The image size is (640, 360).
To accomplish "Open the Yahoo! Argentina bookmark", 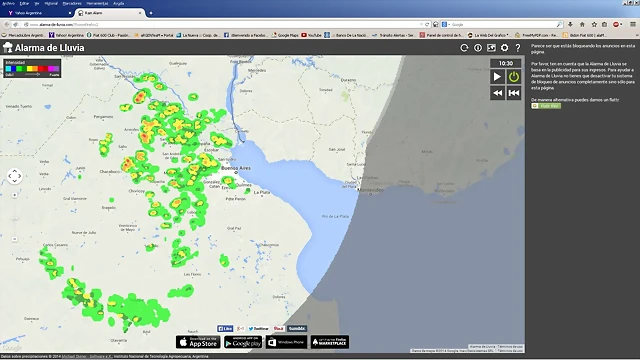I will (x=66, y=35).
